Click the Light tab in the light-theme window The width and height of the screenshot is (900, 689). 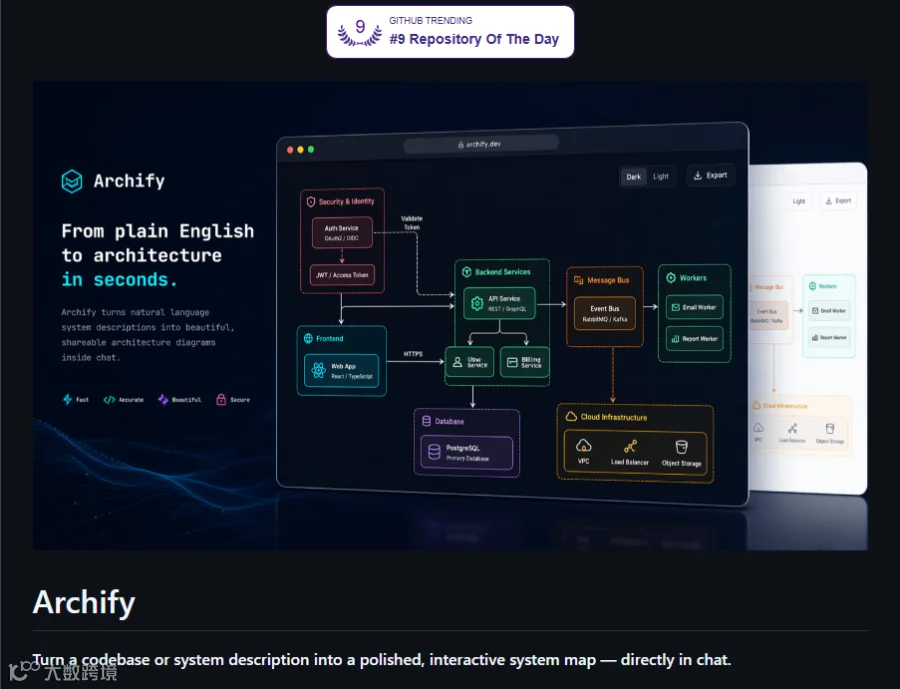pos(798,201)
